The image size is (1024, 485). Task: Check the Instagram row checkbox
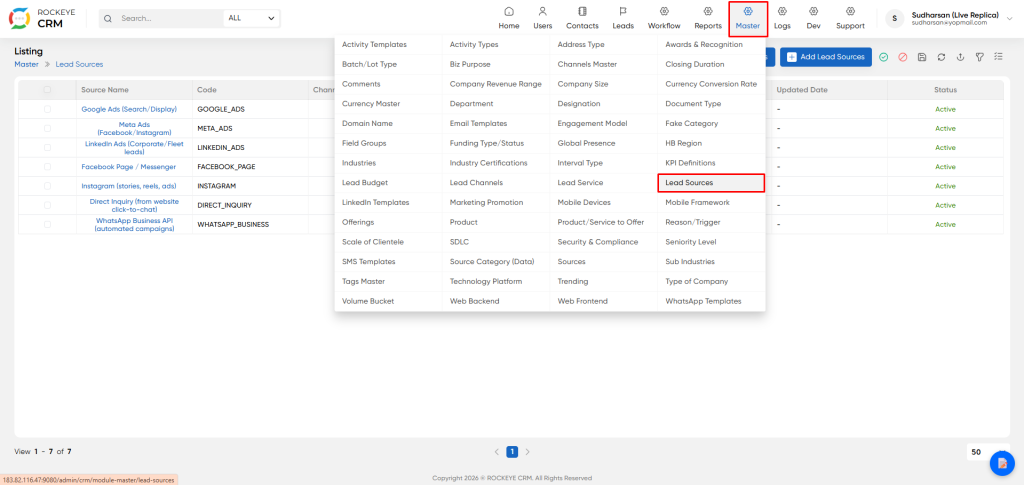point(47,185)
